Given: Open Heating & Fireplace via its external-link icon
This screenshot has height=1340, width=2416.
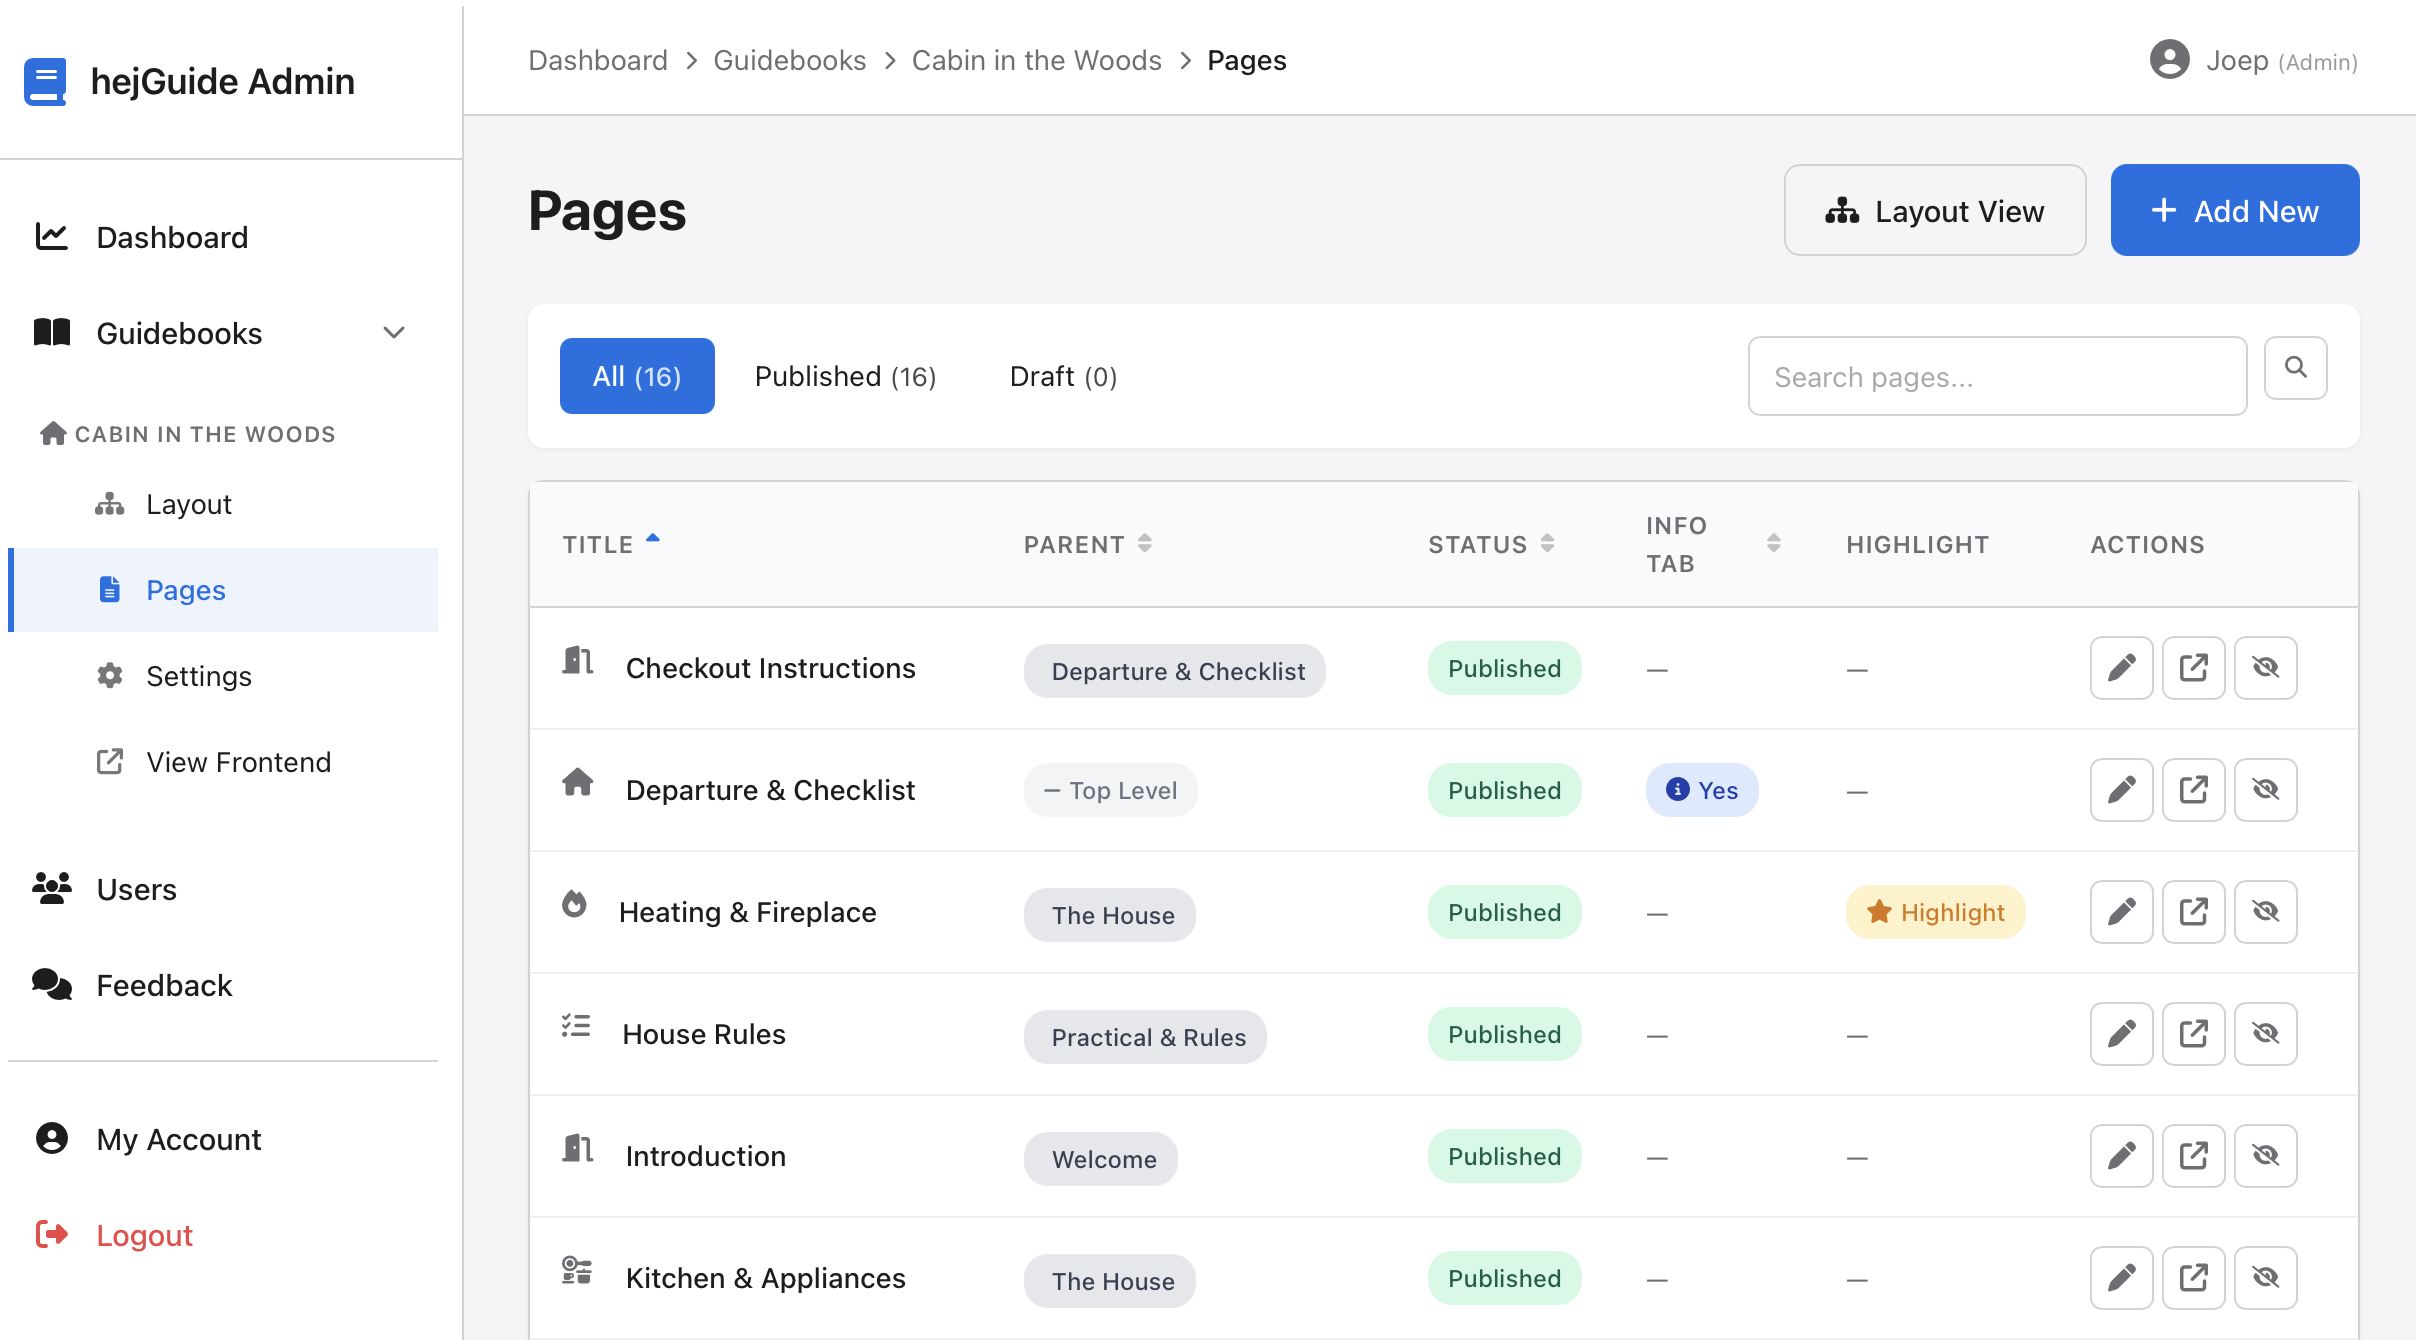Looking at the screenshot, I should pyautogui.click(x=2193, y=911).
